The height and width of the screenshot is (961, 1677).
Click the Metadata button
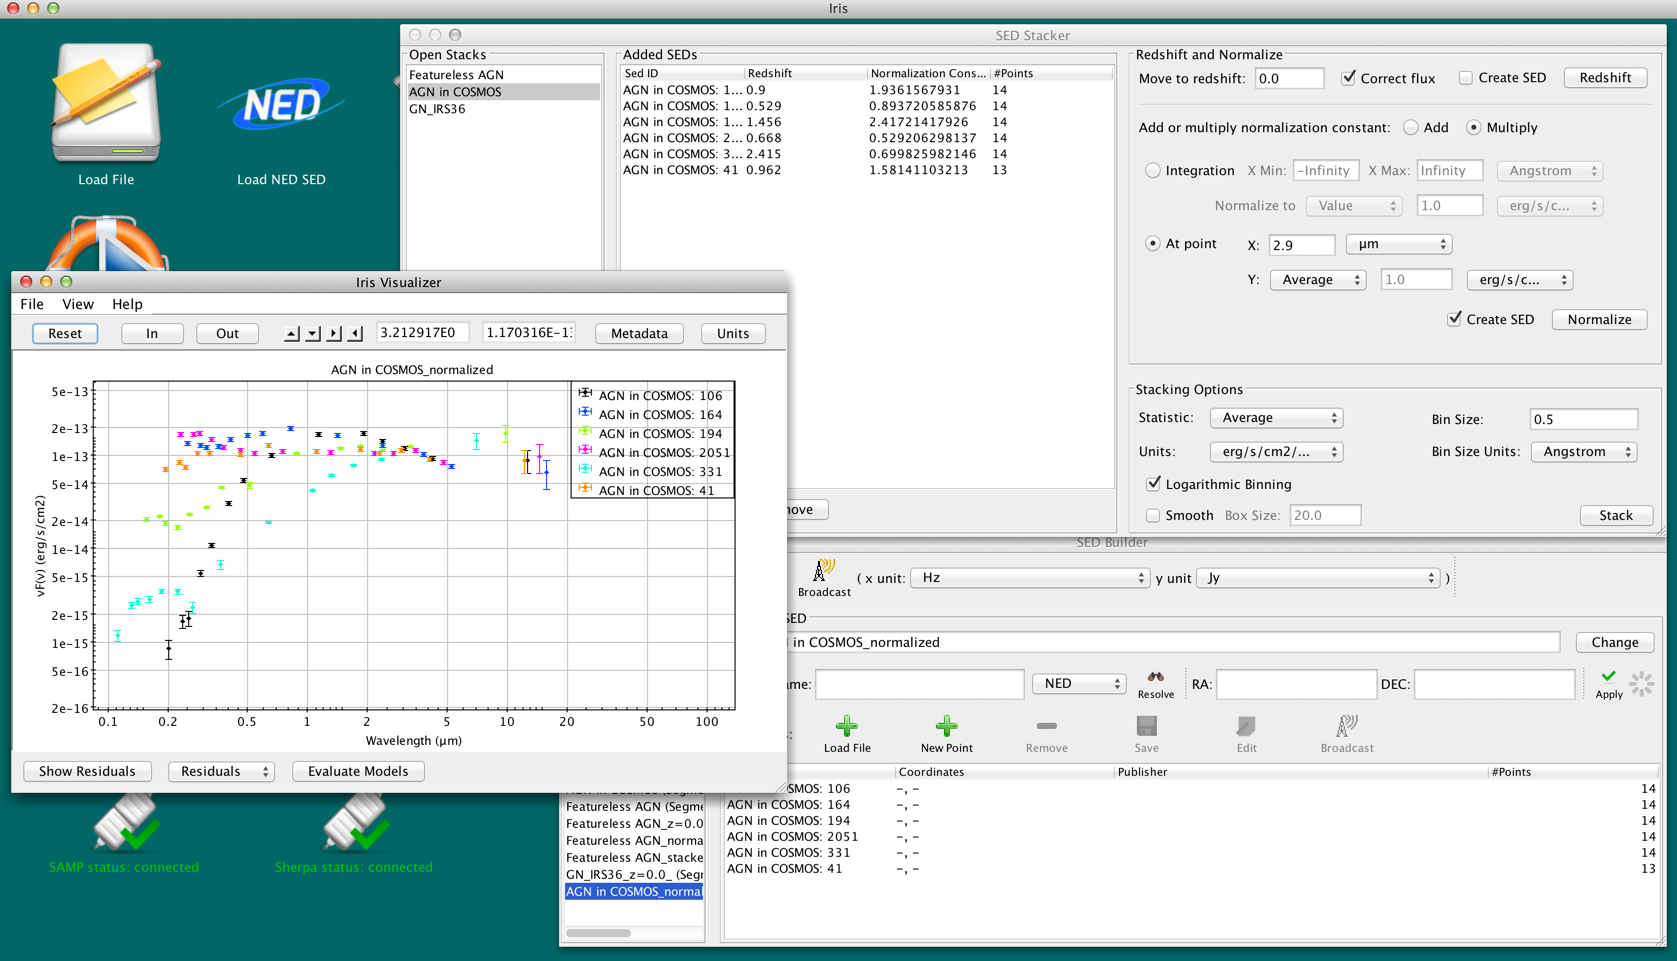point(639,333)
